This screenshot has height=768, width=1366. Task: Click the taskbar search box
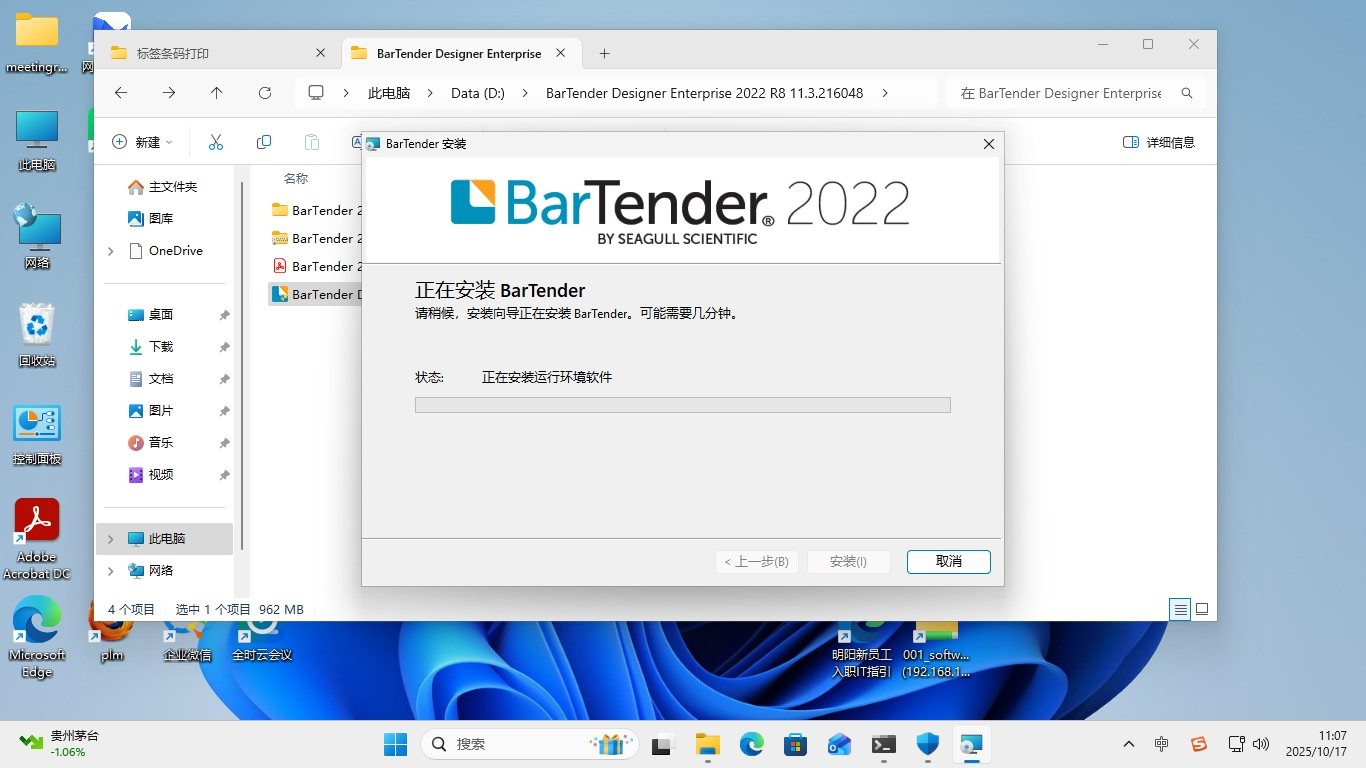click(x=529, y=744)
